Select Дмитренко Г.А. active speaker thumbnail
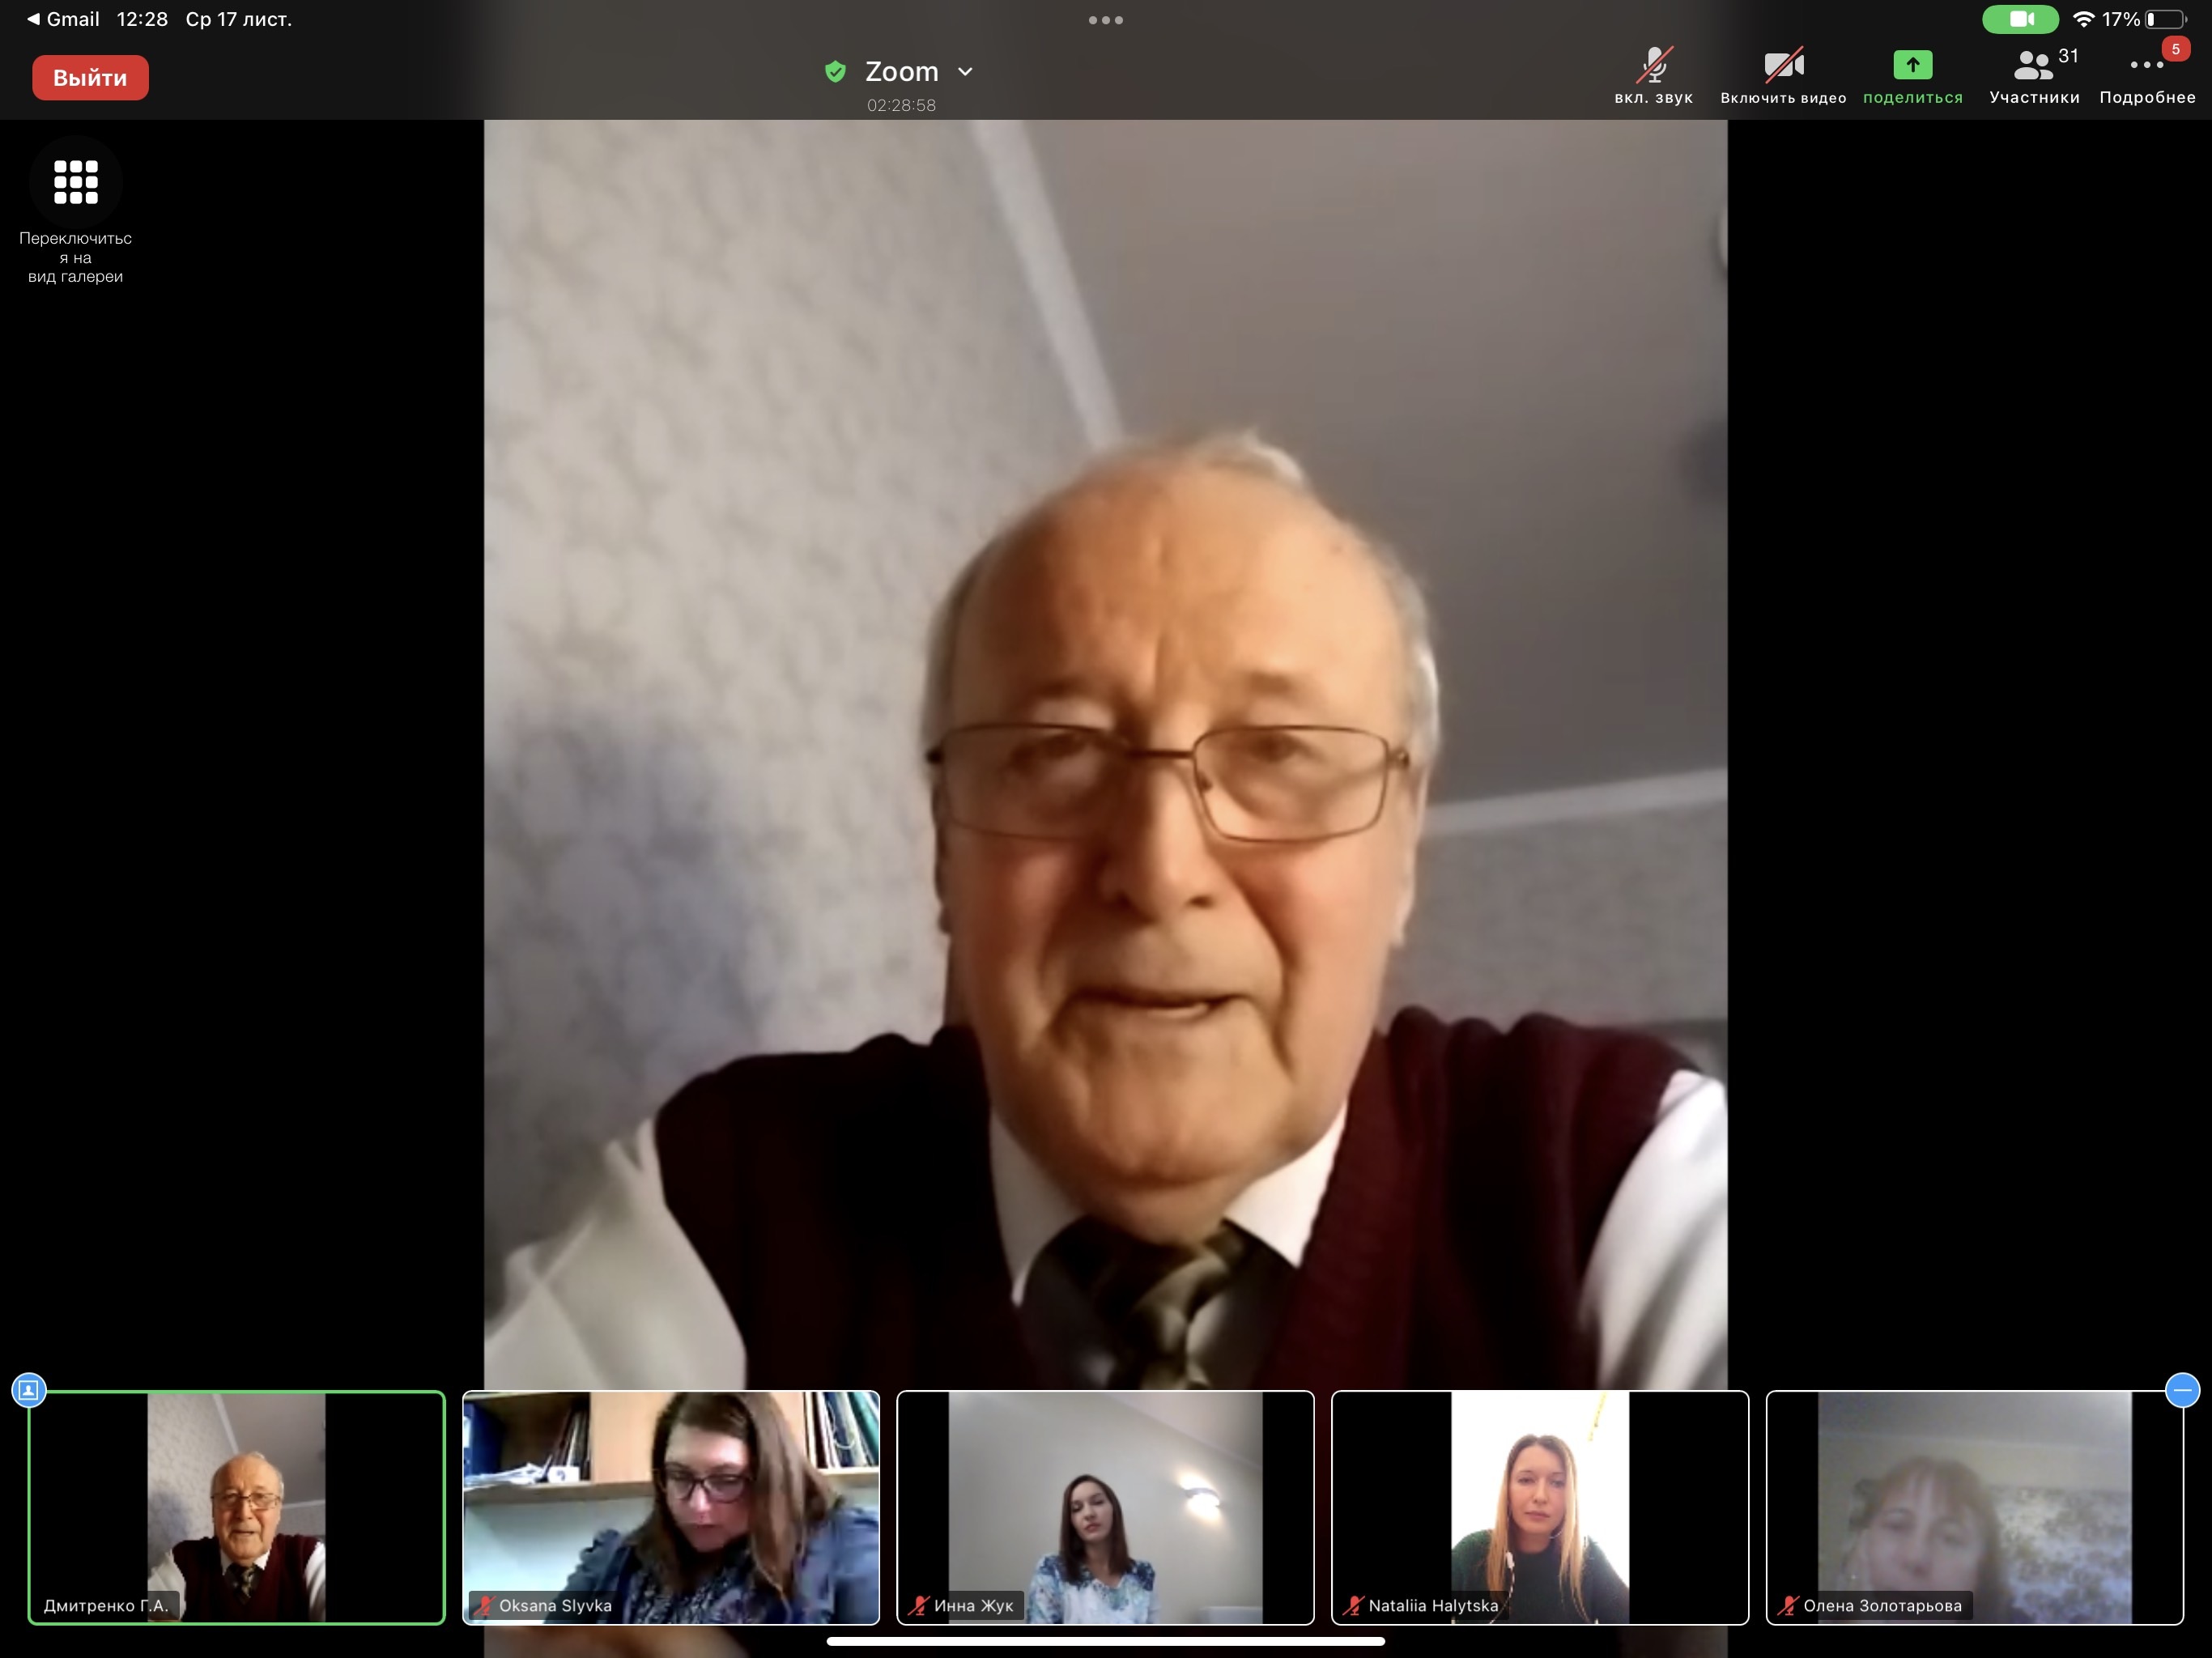 pyautogui.click(x=236, y=1507)
